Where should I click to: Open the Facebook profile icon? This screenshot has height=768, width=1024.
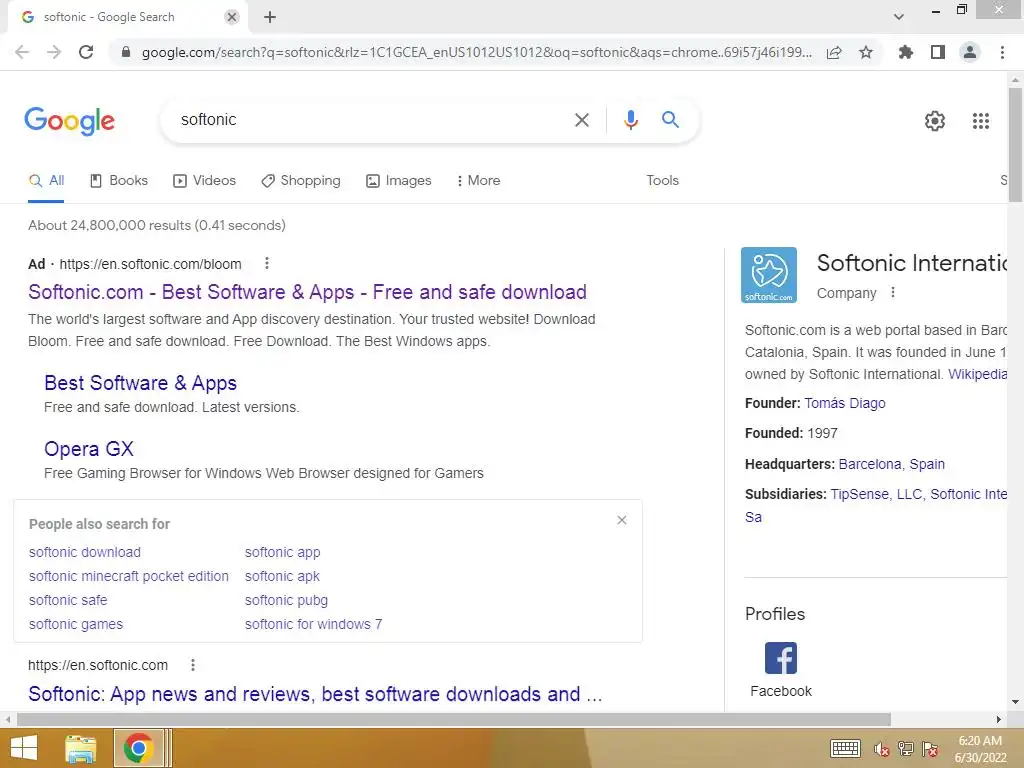coord(781,658)
